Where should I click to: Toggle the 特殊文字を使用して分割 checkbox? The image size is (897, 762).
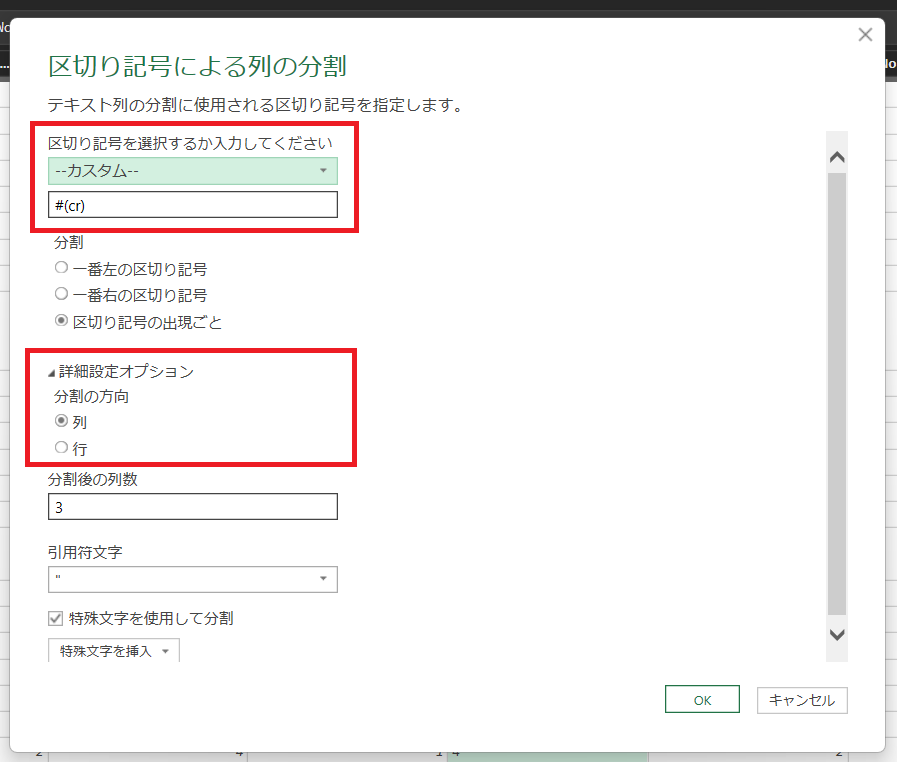[x=57, y=618]
